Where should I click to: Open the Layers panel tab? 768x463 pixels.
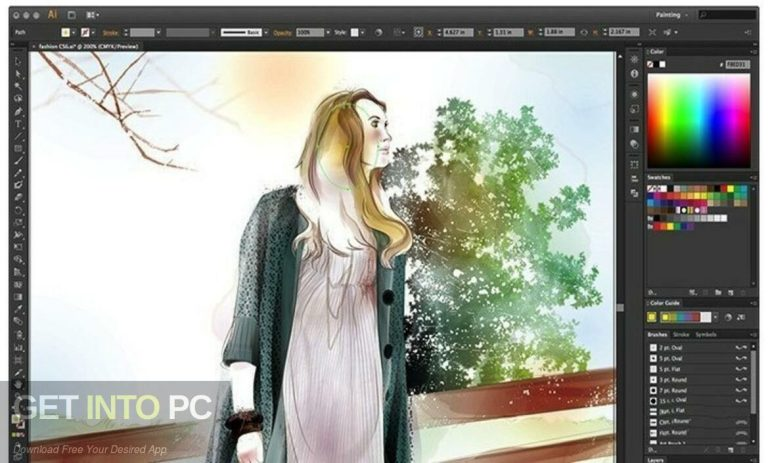tap(655, 460)
